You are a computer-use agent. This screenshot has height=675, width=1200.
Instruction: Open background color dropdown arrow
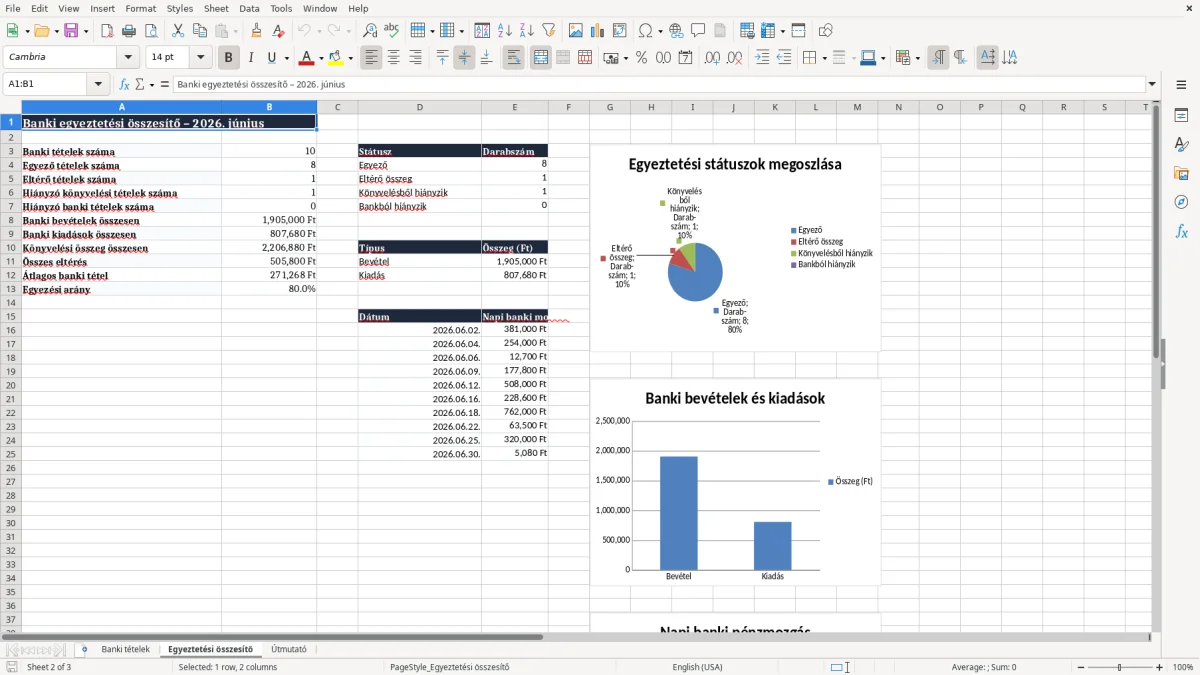point(350,58)
